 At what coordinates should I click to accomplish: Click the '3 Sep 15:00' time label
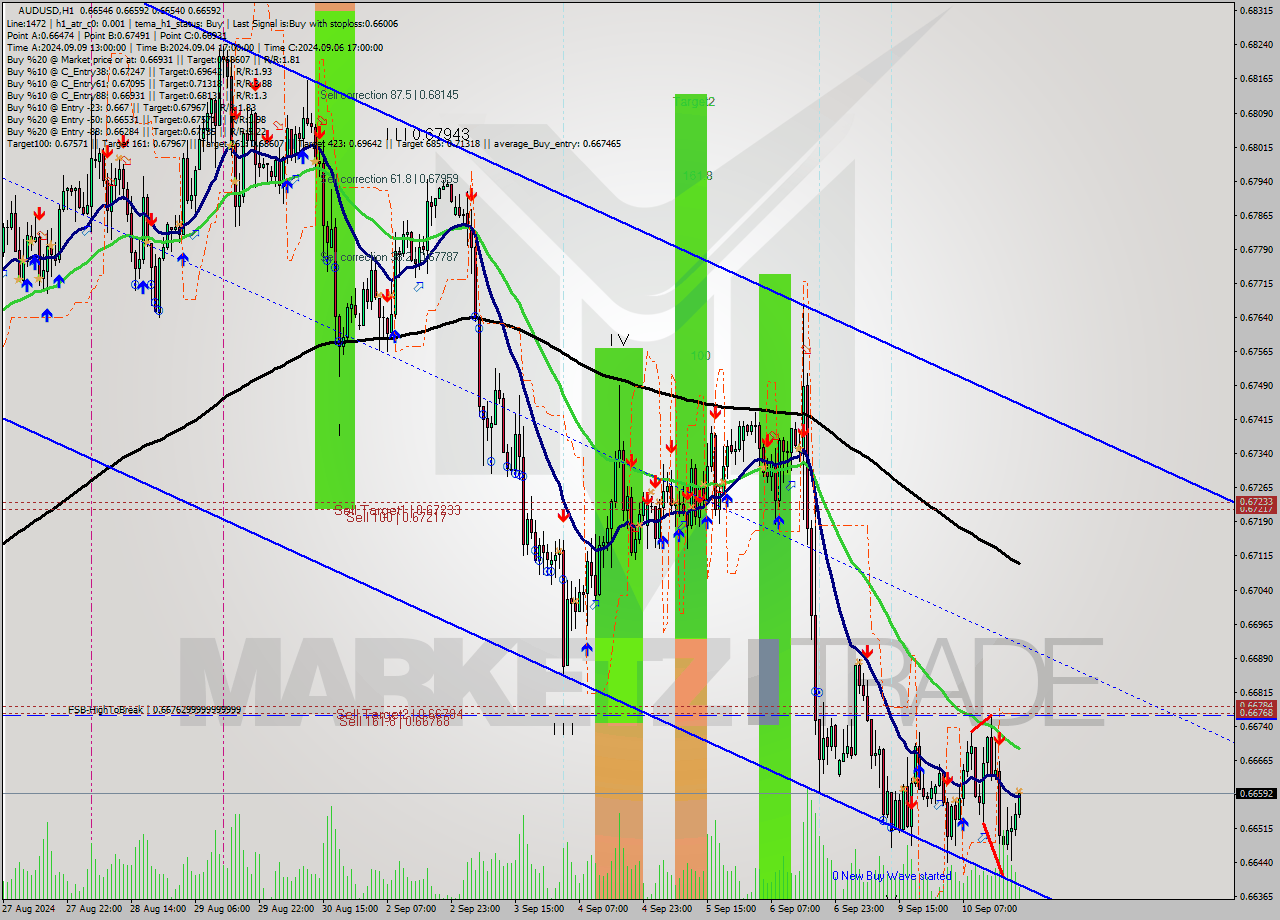pos(539,909)
